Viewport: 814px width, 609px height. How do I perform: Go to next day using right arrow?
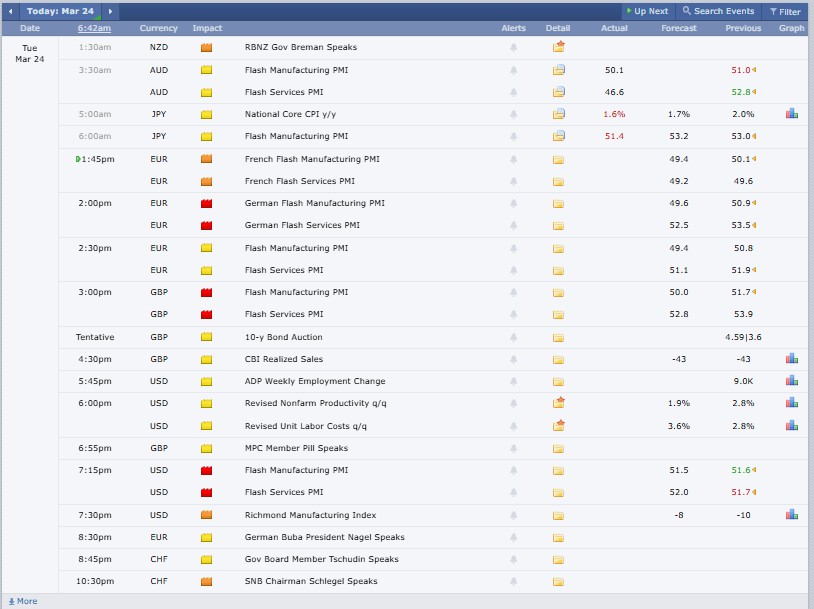point(109,11)
